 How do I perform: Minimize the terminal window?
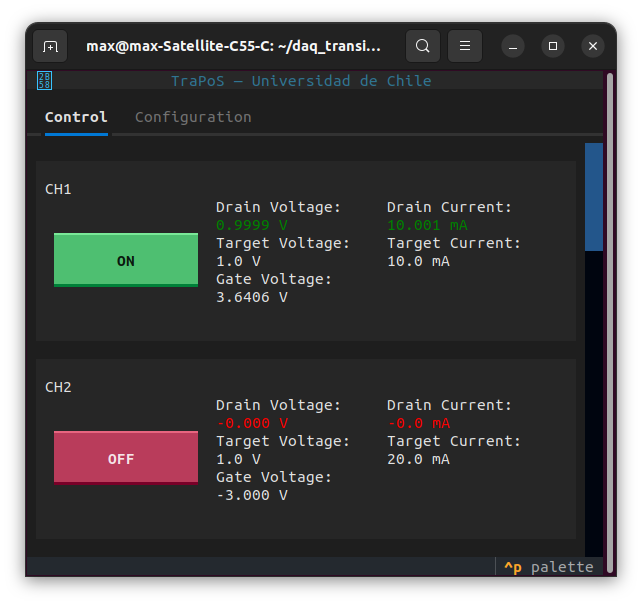tap(513, 46)
